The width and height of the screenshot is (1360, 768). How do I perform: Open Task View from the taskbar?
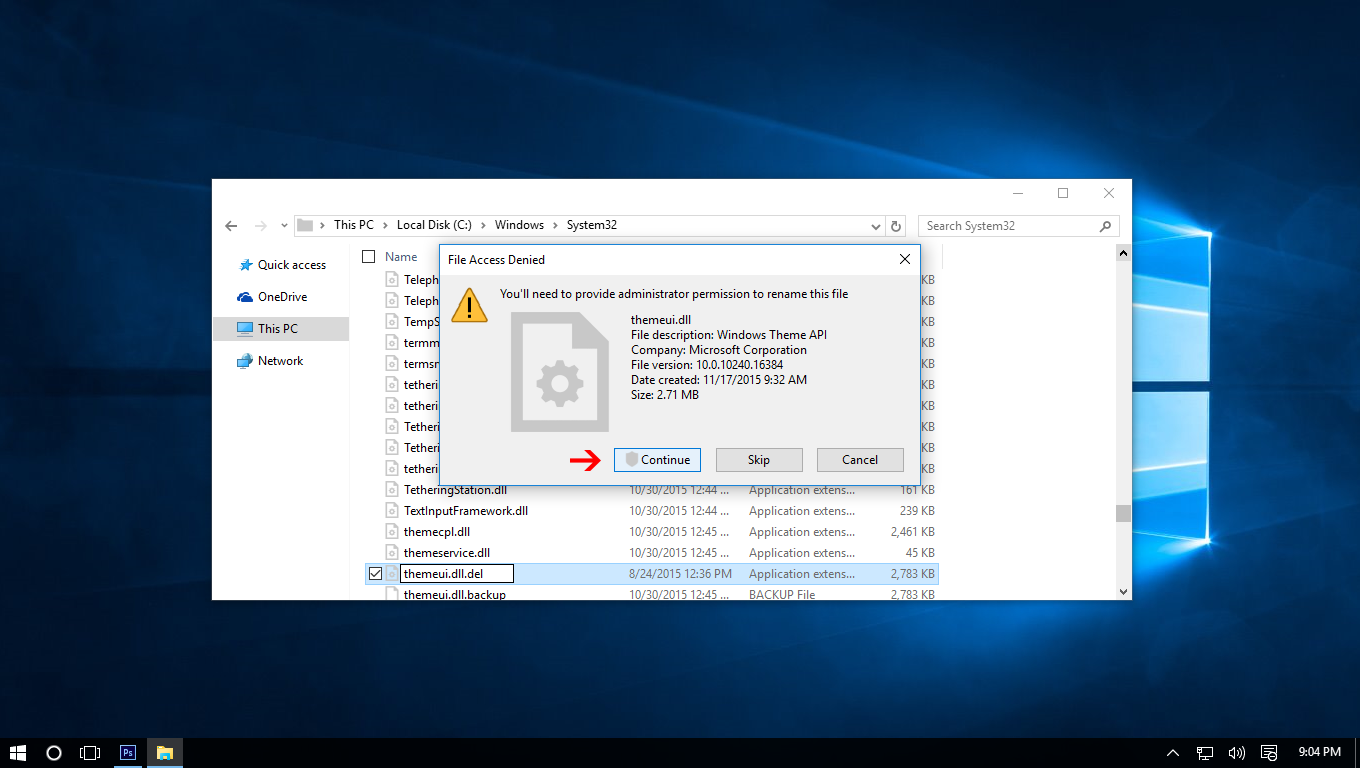click(x=90, y=752)
